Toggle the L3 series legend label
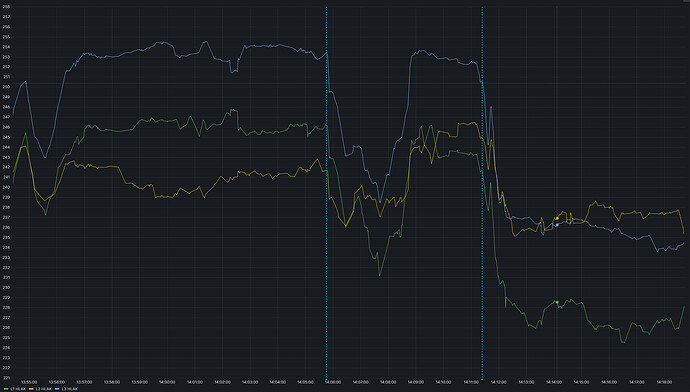This screenshot has height=392, width=690. (70, 389)
